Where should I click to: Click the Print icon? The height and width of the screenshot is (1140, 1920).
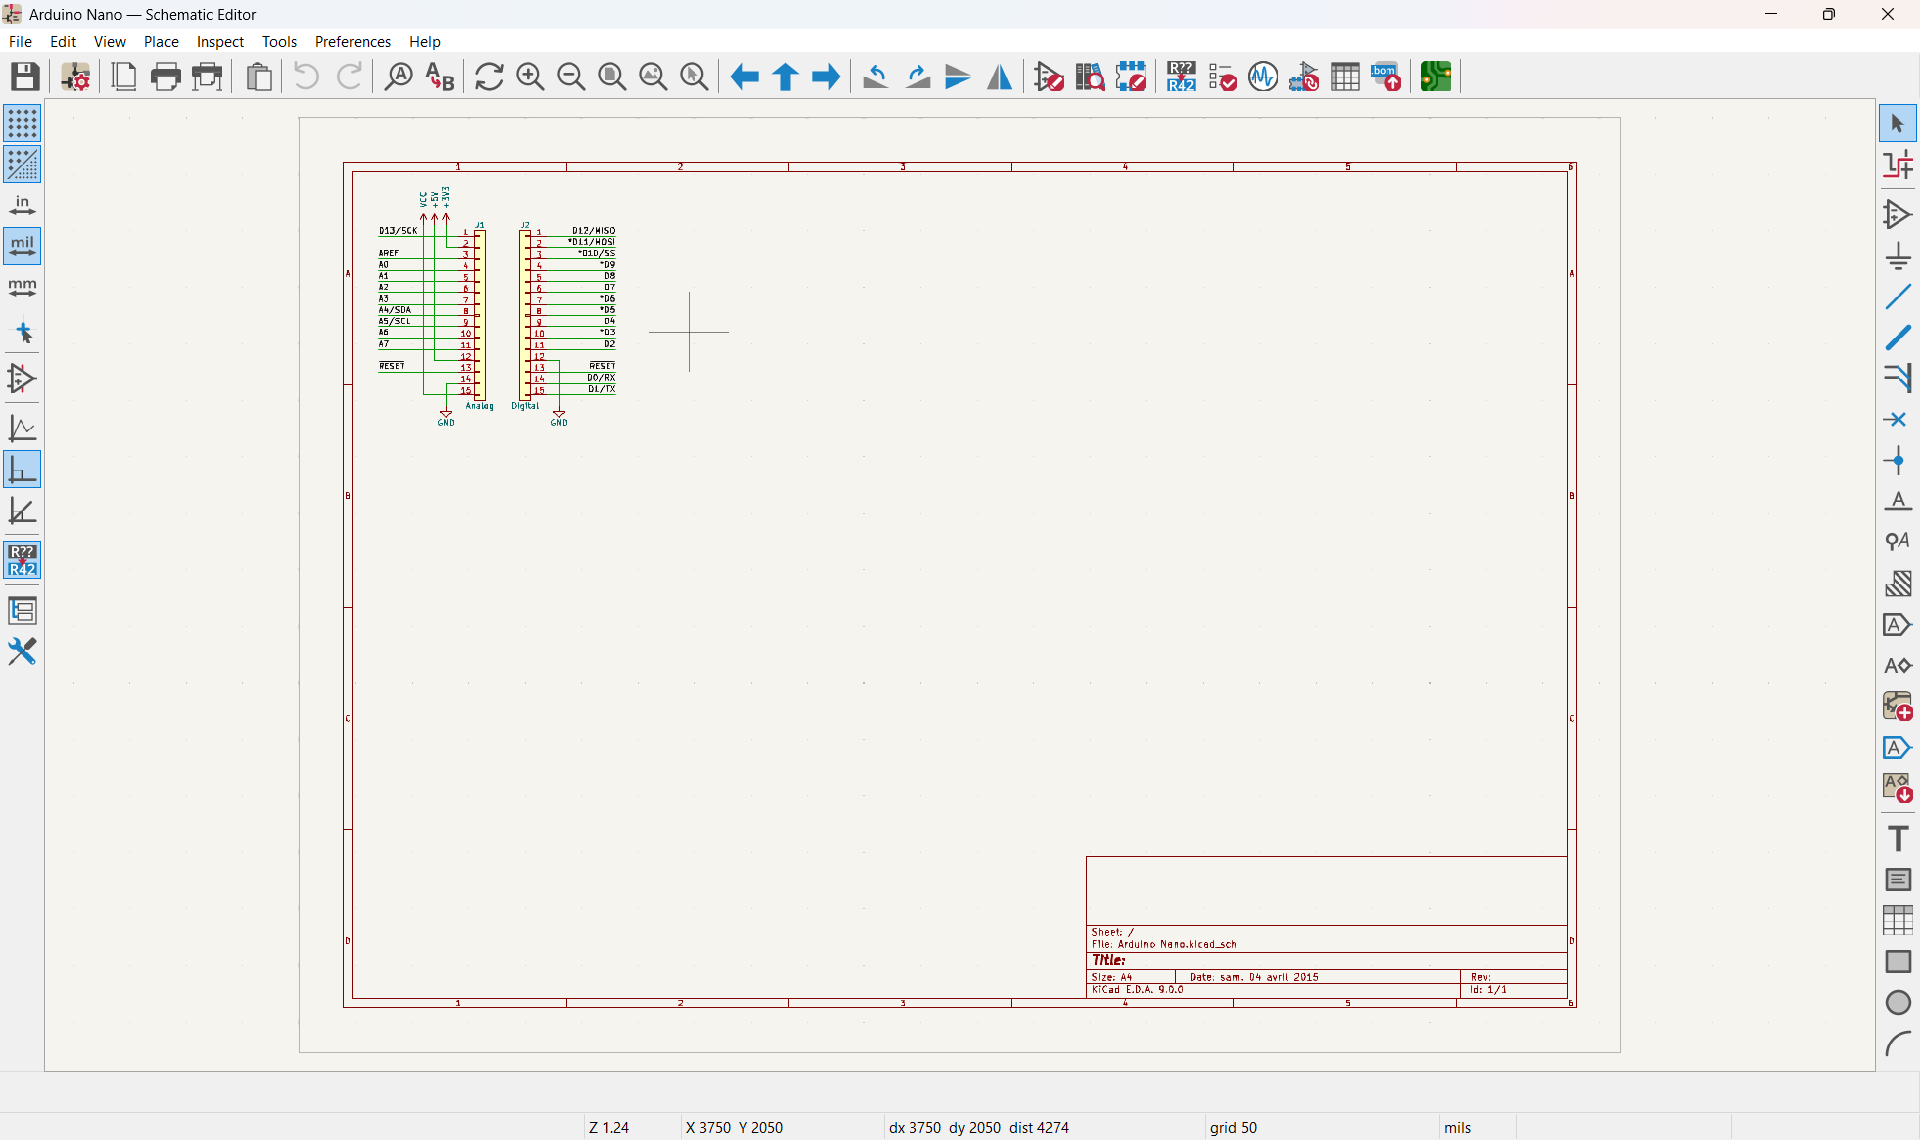click(166, 77)
